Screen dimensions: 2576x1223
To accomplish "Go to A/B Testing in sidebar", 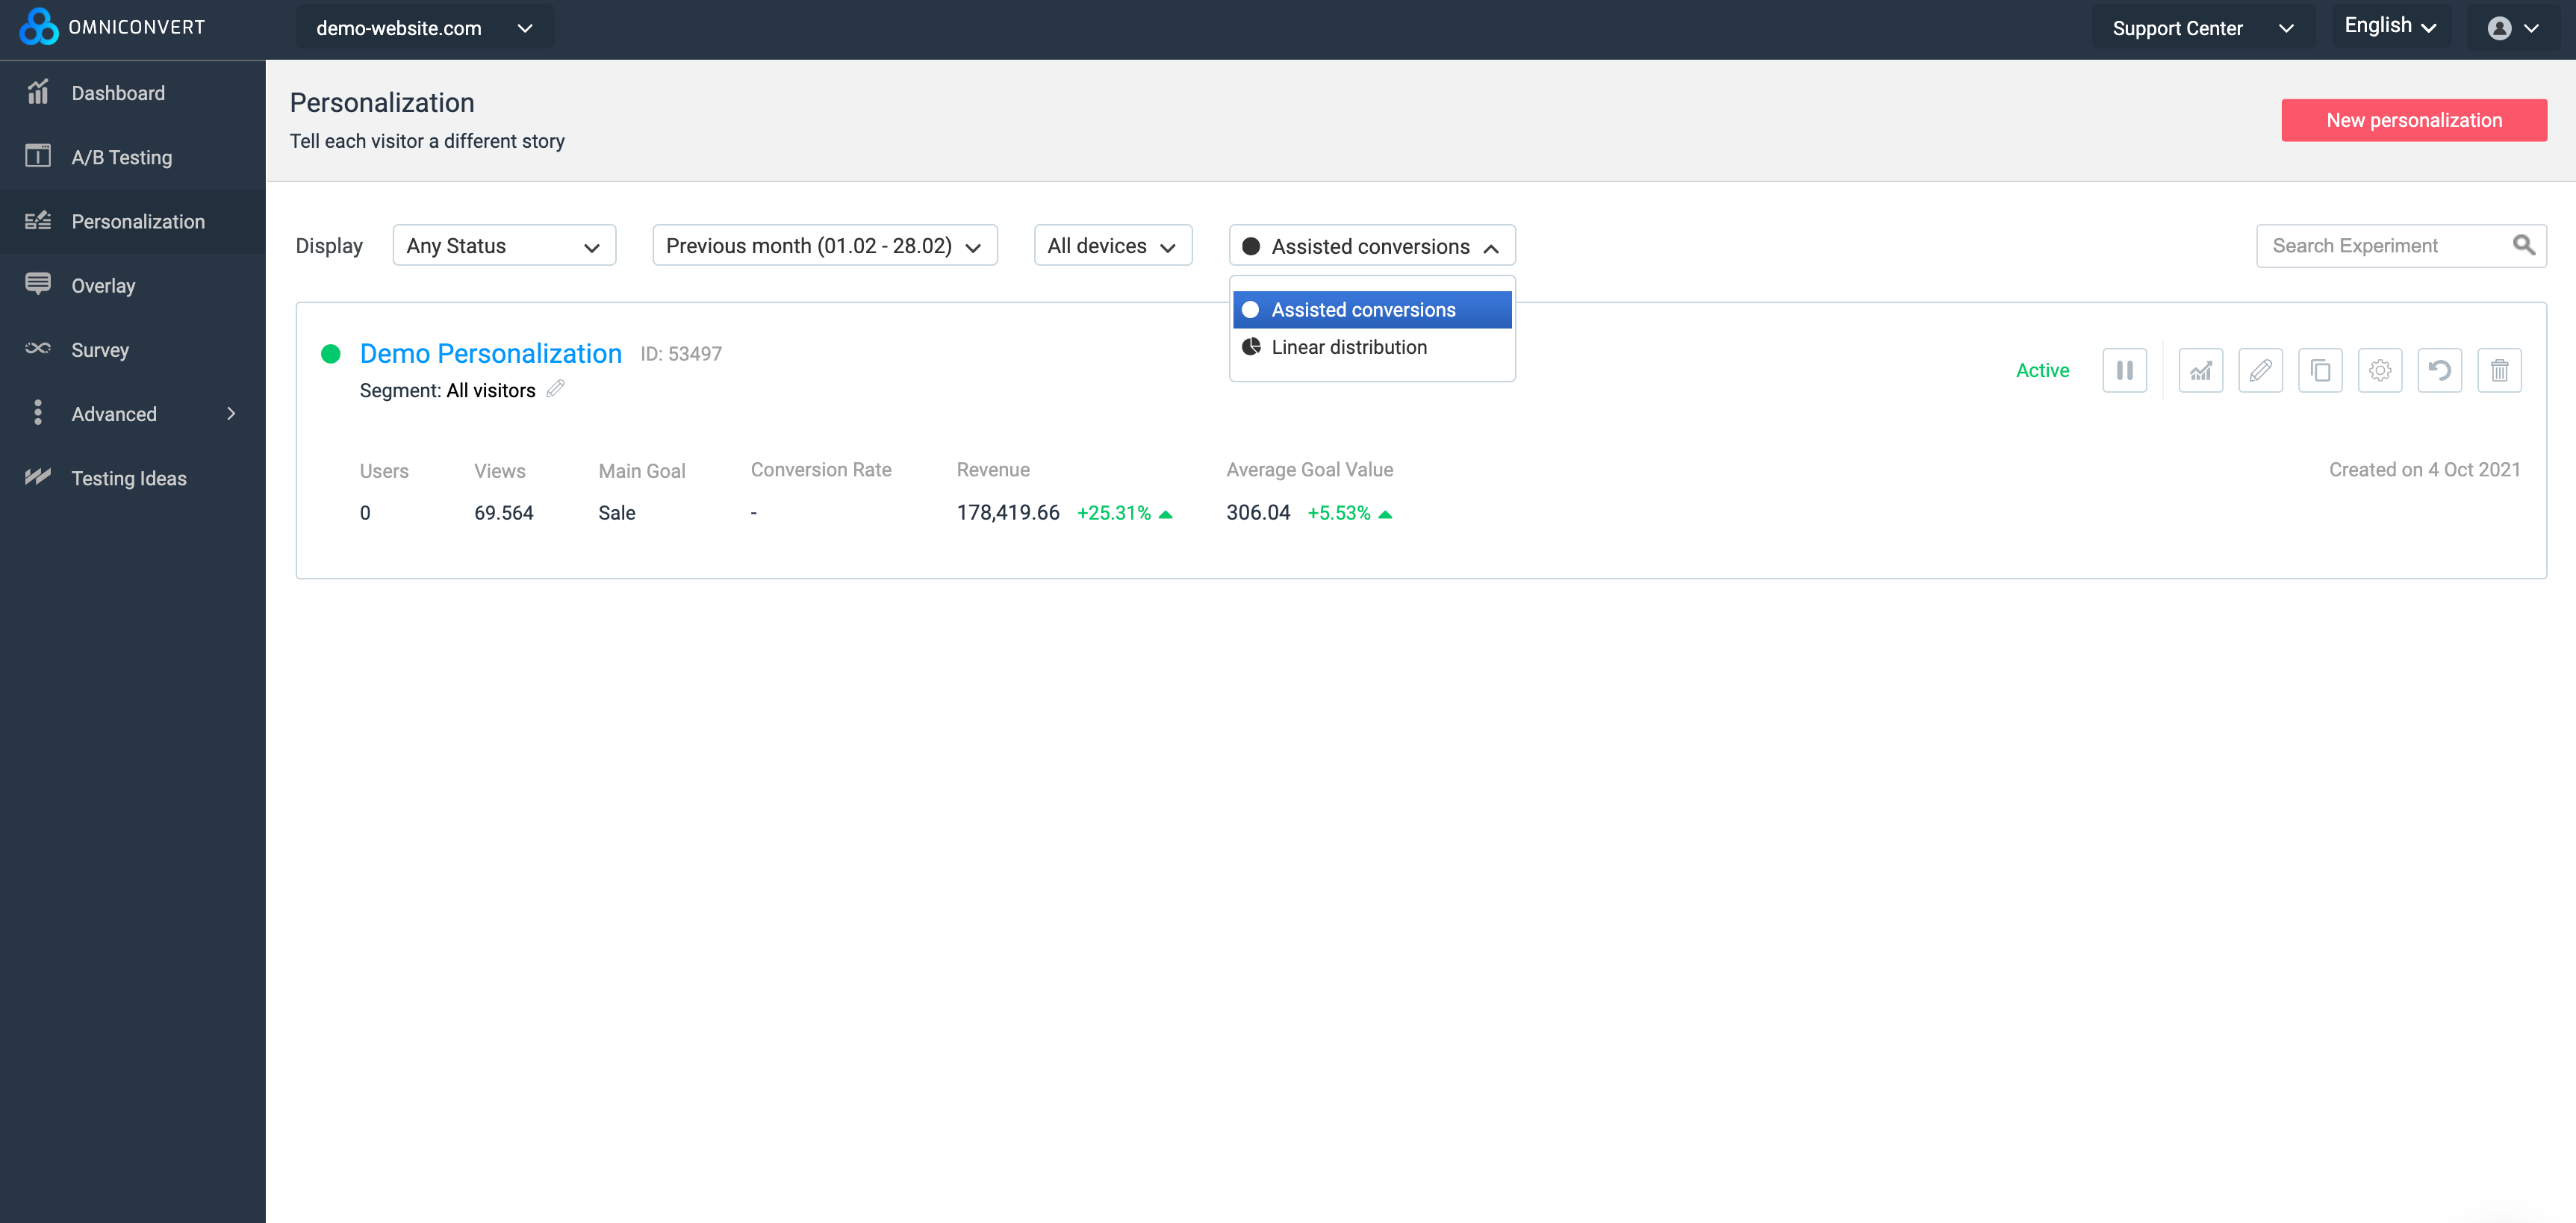I will tap(121, 157).
